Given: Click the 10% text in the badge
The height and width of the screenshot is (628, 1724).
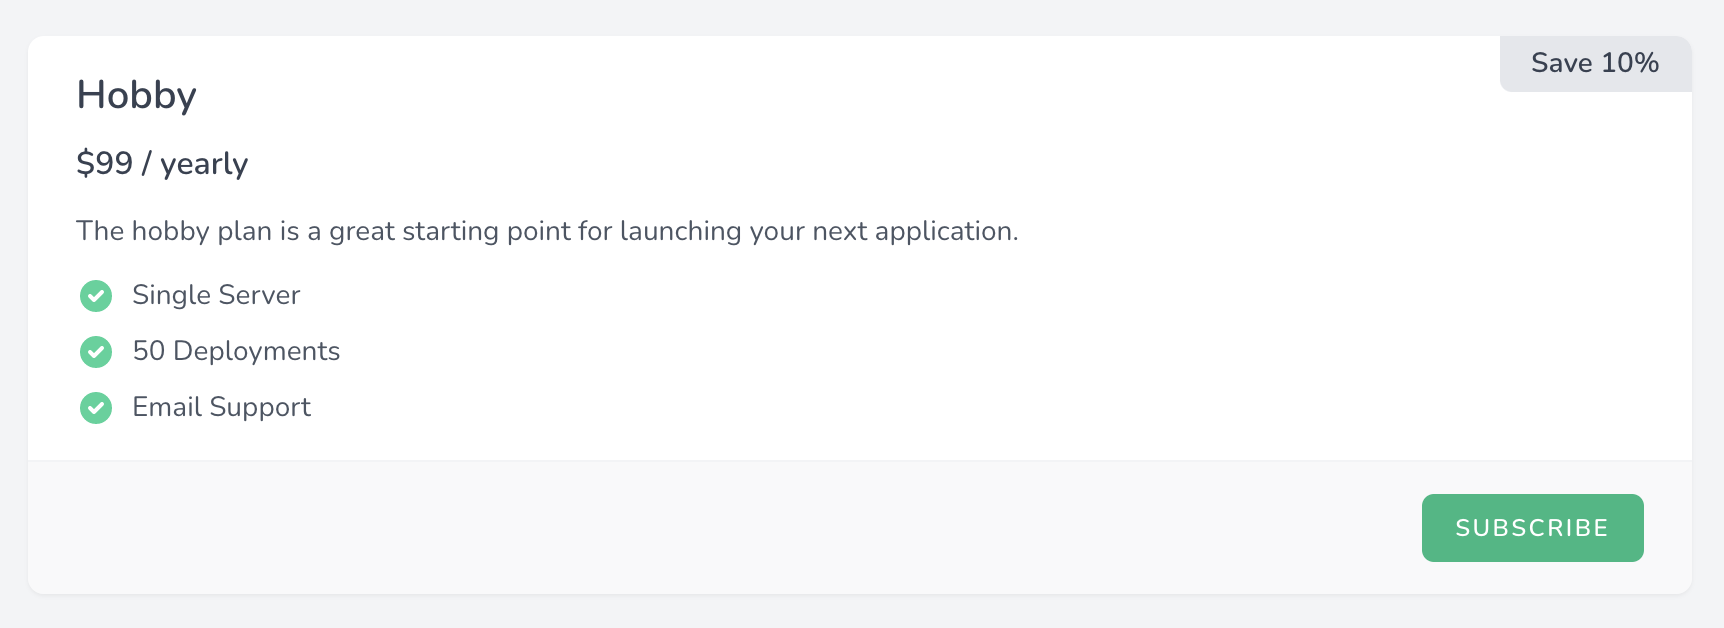Looking at the screenshot, I should [x=1630, y=63].
